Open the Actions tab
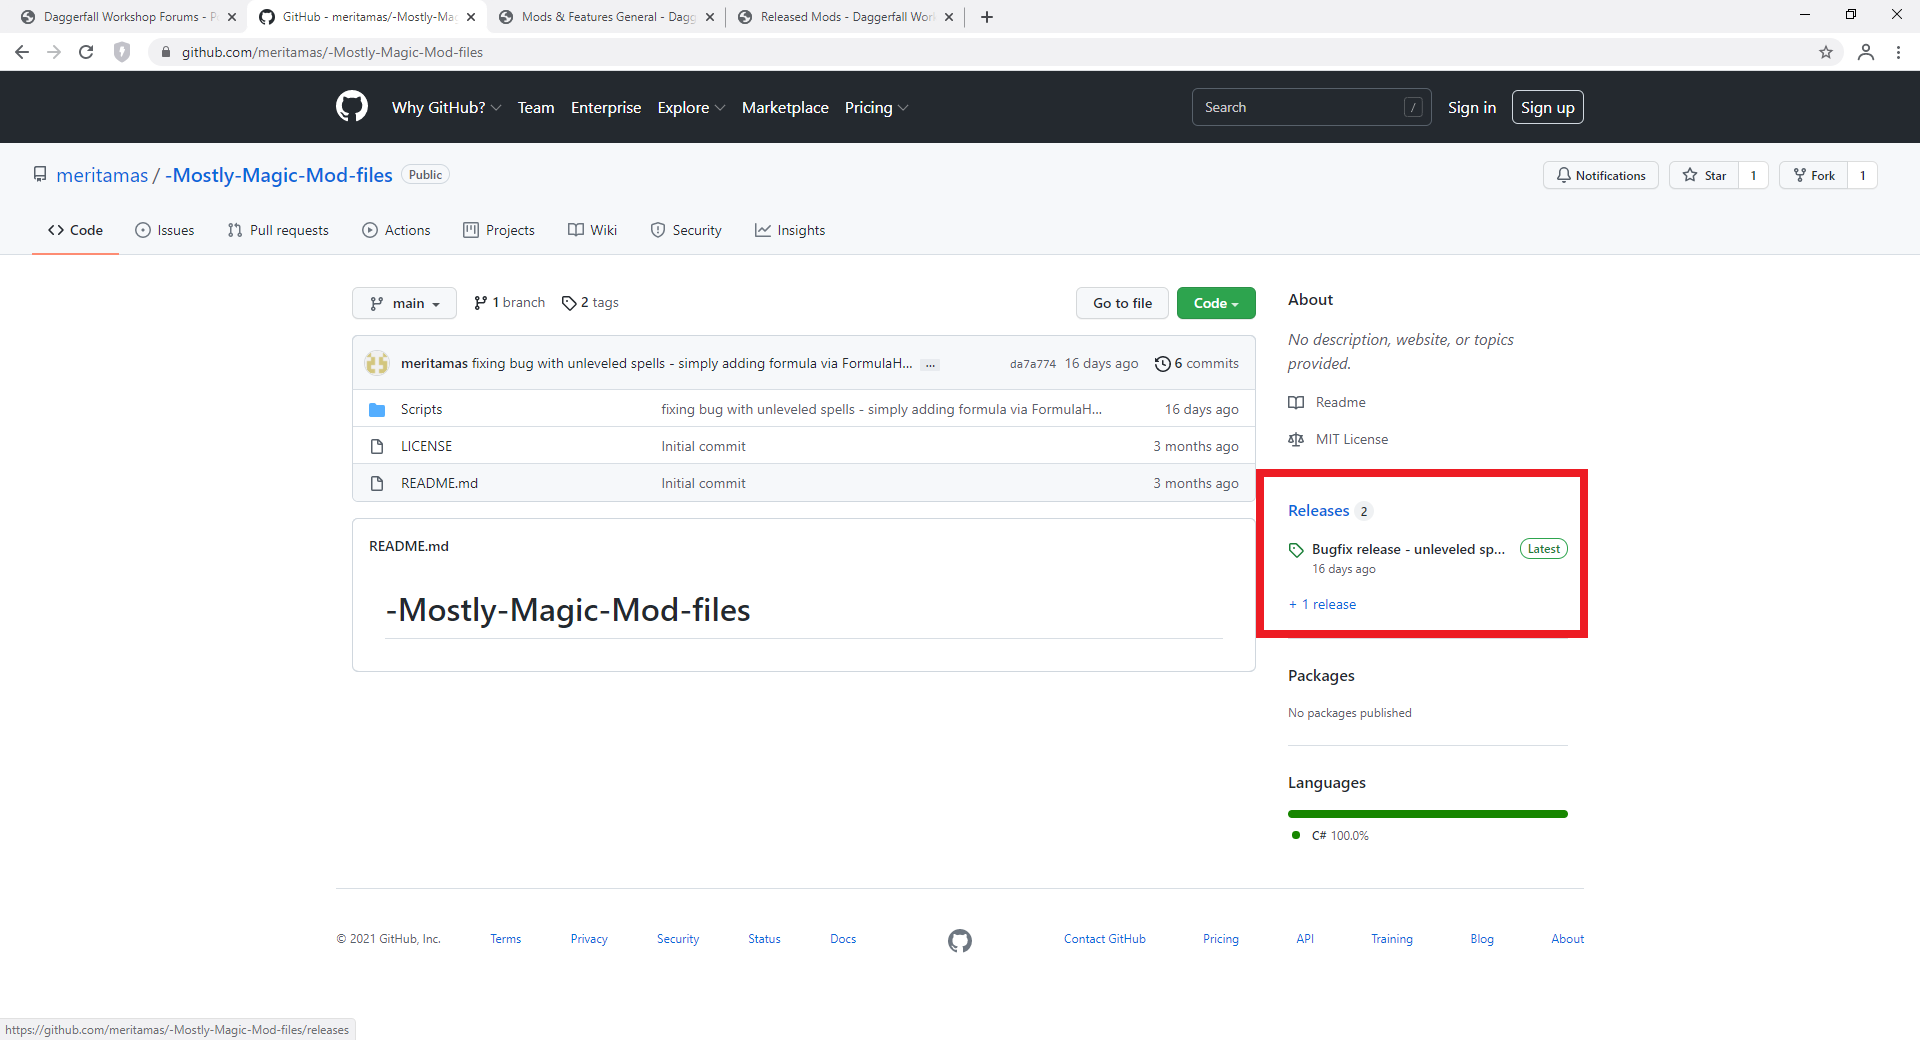 (x=396, y=230)
